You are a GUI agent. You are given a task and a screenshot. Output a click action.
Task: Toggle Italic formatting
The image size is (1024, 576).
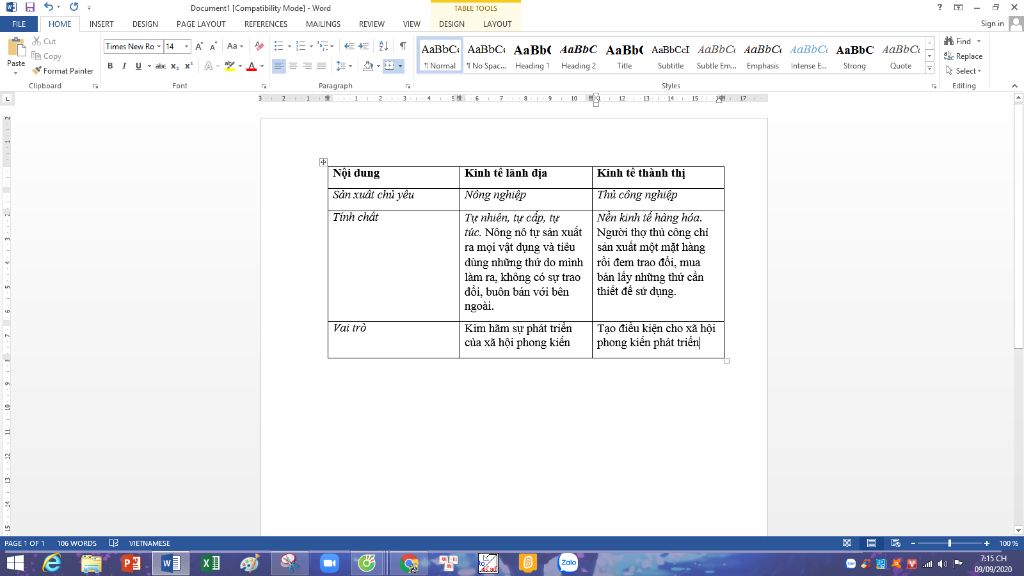pos(124,66)
